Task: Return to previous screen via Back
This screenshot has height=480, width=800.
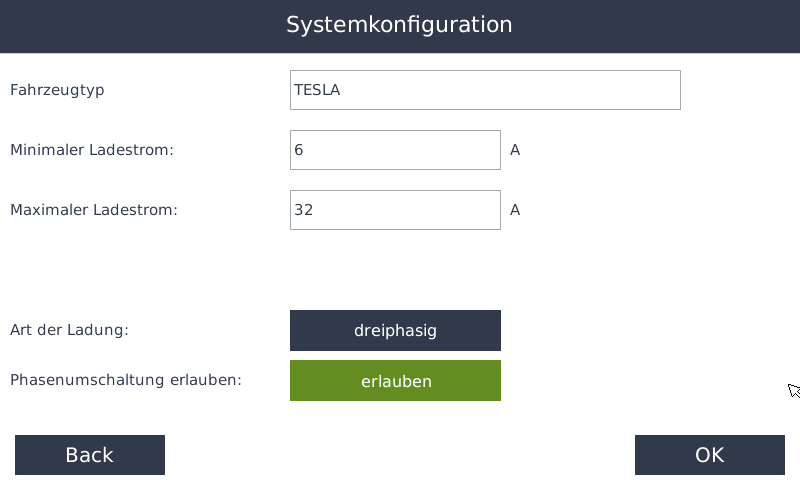Action: click(90, 455)
